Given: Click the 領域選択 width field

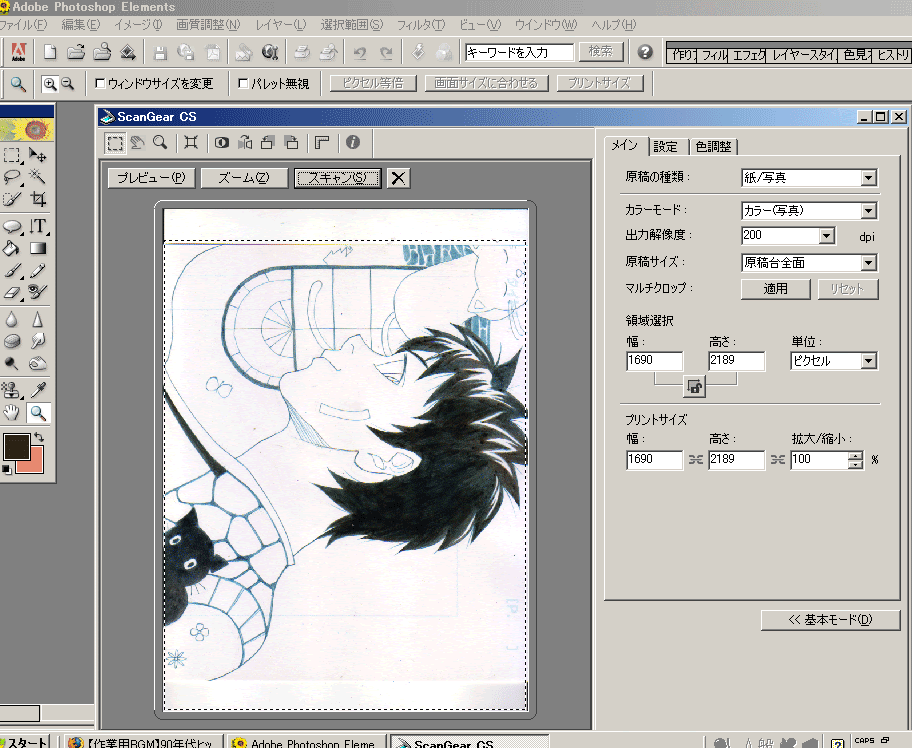Looking at the screenshot, I should coord(654,361).
